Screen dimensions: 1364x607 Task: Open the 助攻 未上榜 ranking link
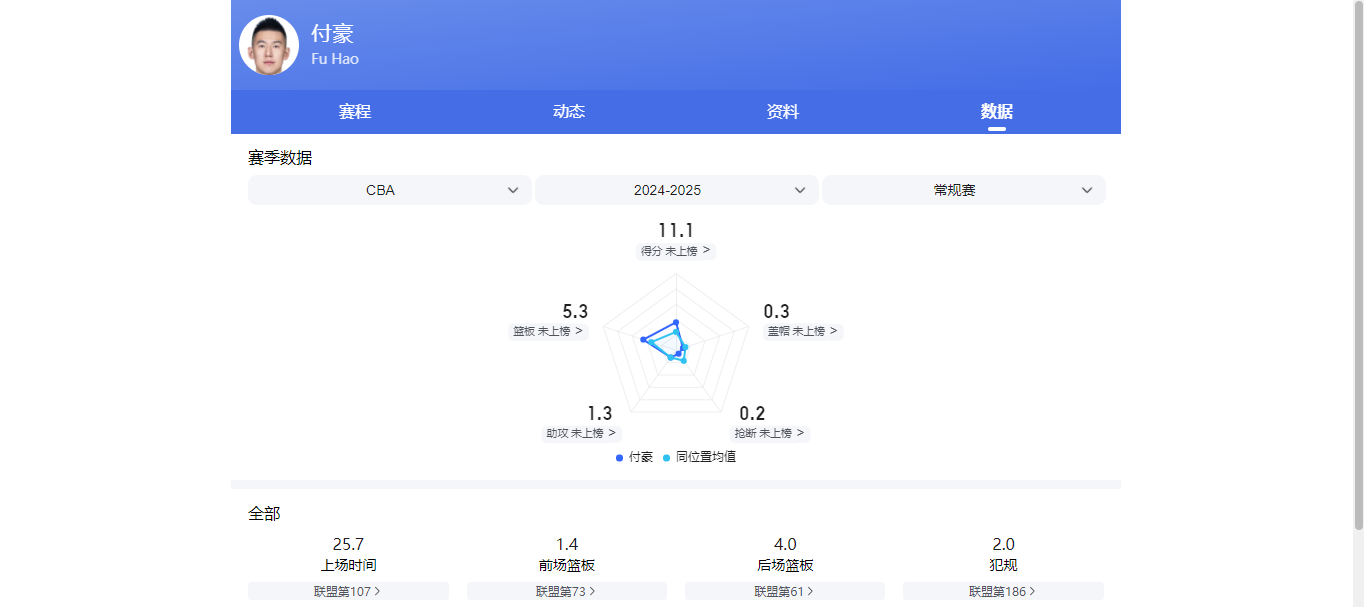pos(581,433)
